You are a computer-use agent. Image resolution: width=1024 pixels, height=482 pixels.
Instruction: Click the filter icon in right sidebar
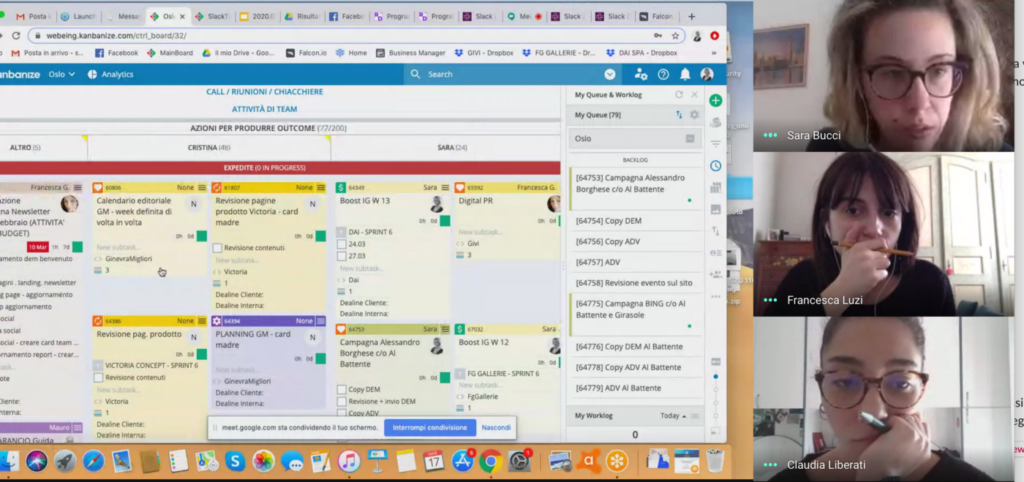(x=715, y=144)
